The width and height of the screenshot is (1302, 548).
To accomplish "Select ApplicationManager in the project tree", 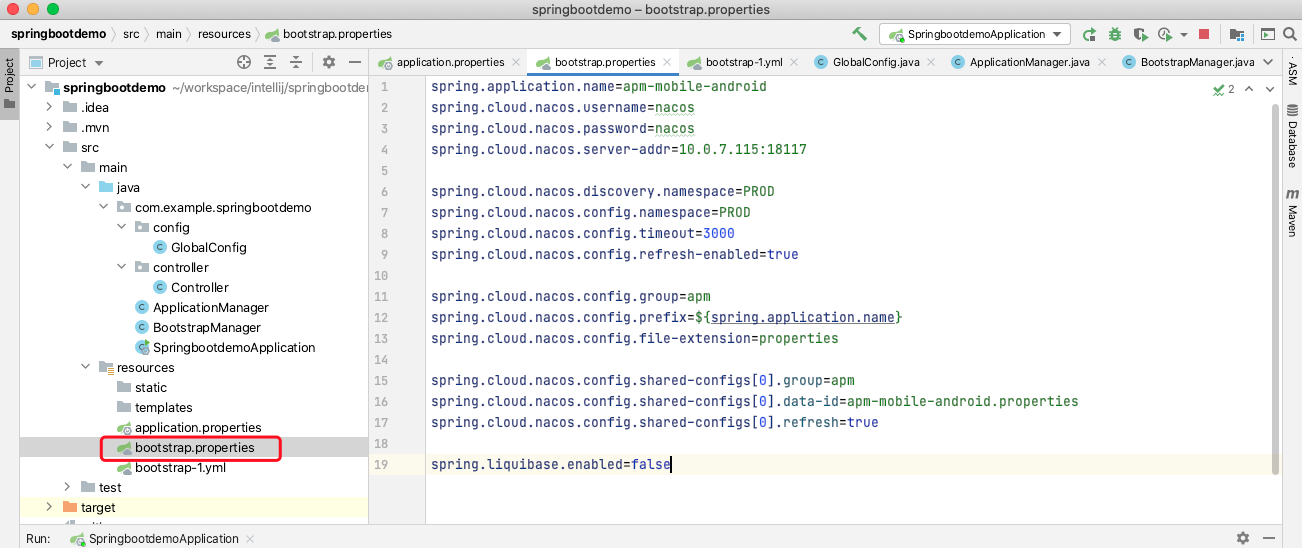I will (x=202, y=307).
